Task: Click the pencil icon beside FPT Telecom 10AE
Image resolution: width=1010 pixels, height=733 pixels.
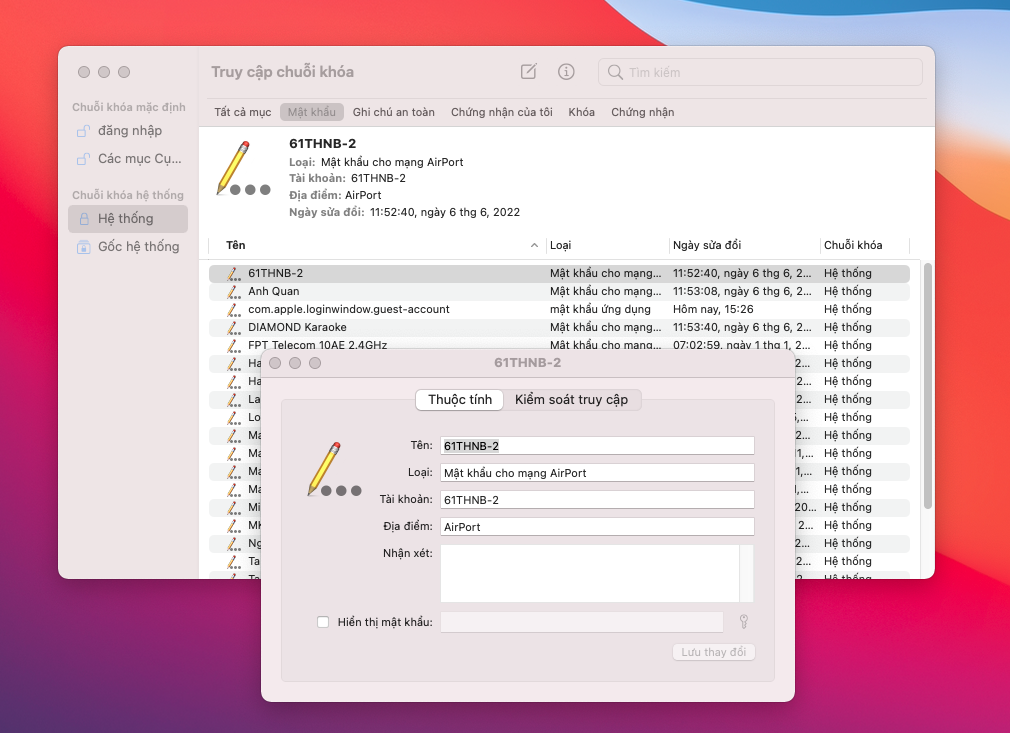Action: click(x=234, y=345)
